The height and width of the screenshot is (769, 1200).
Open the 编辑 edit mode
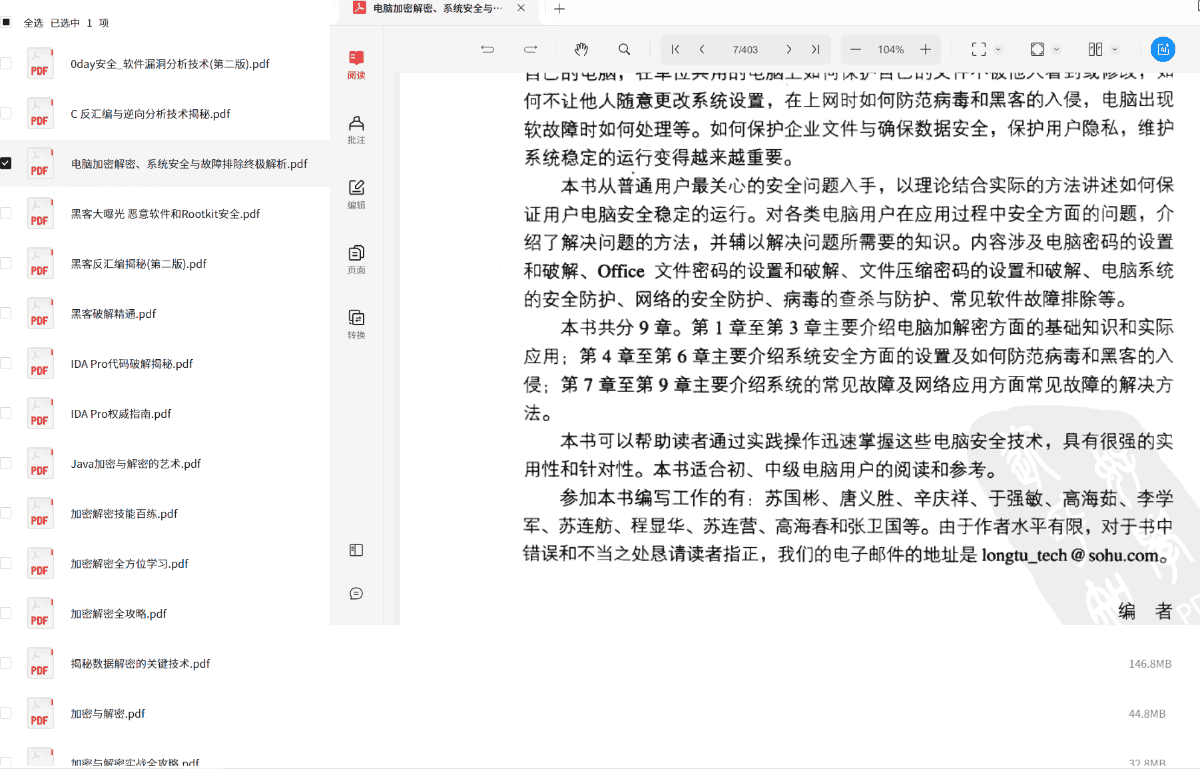pyautogui.click(x=356, y=193)
